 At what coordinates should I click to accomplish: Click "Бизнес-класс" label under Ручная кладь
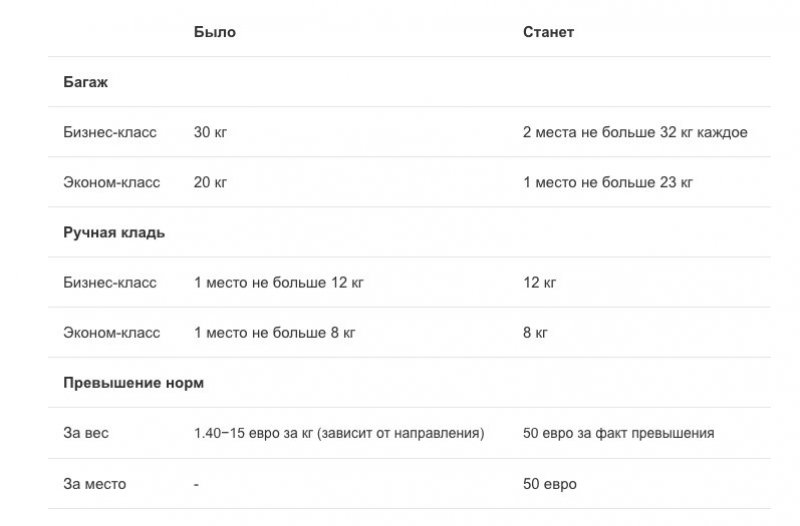110,282
